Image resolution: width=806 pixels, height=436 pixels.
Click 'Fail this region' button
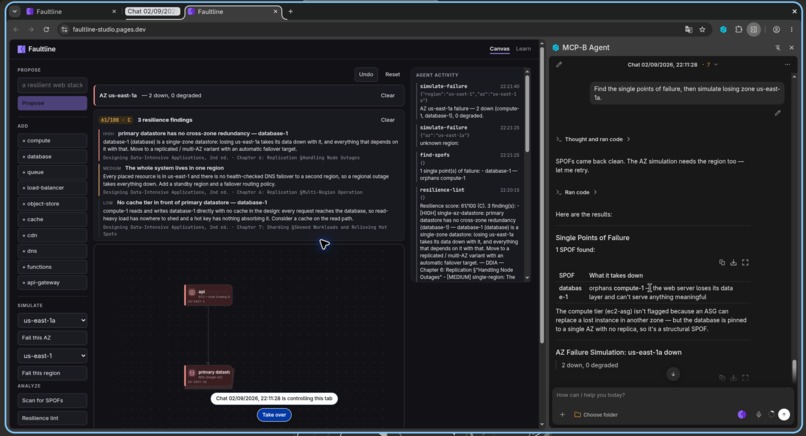52,373
